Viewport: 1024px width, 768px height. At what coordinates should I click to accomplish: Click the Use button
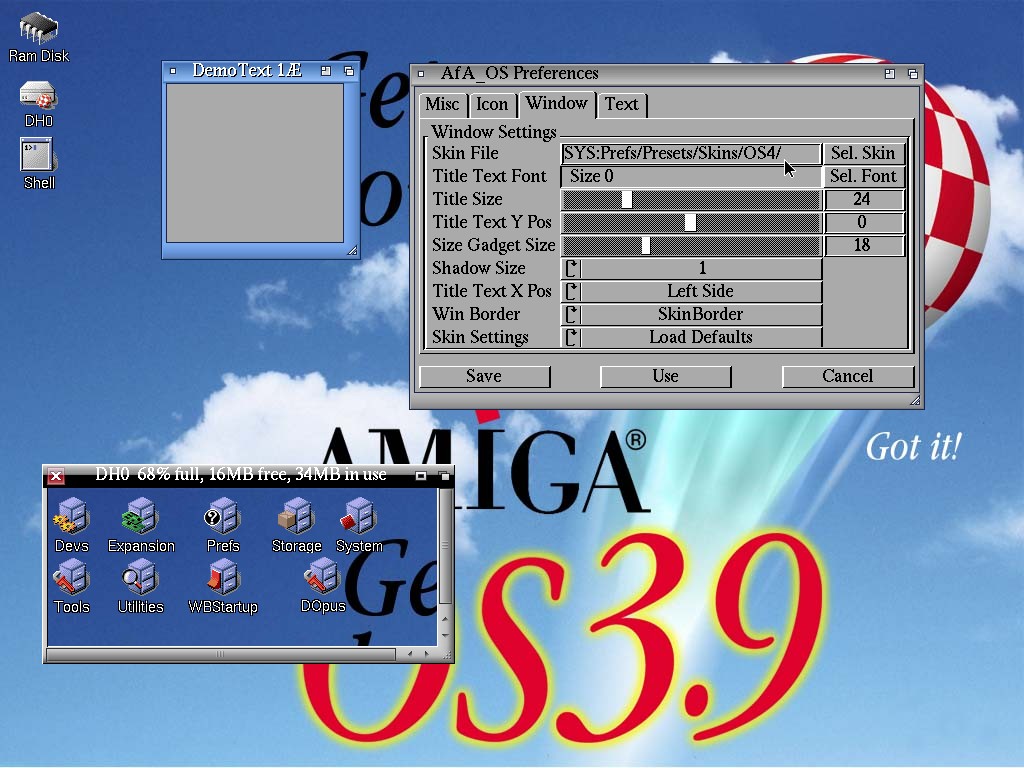[665, 376]
